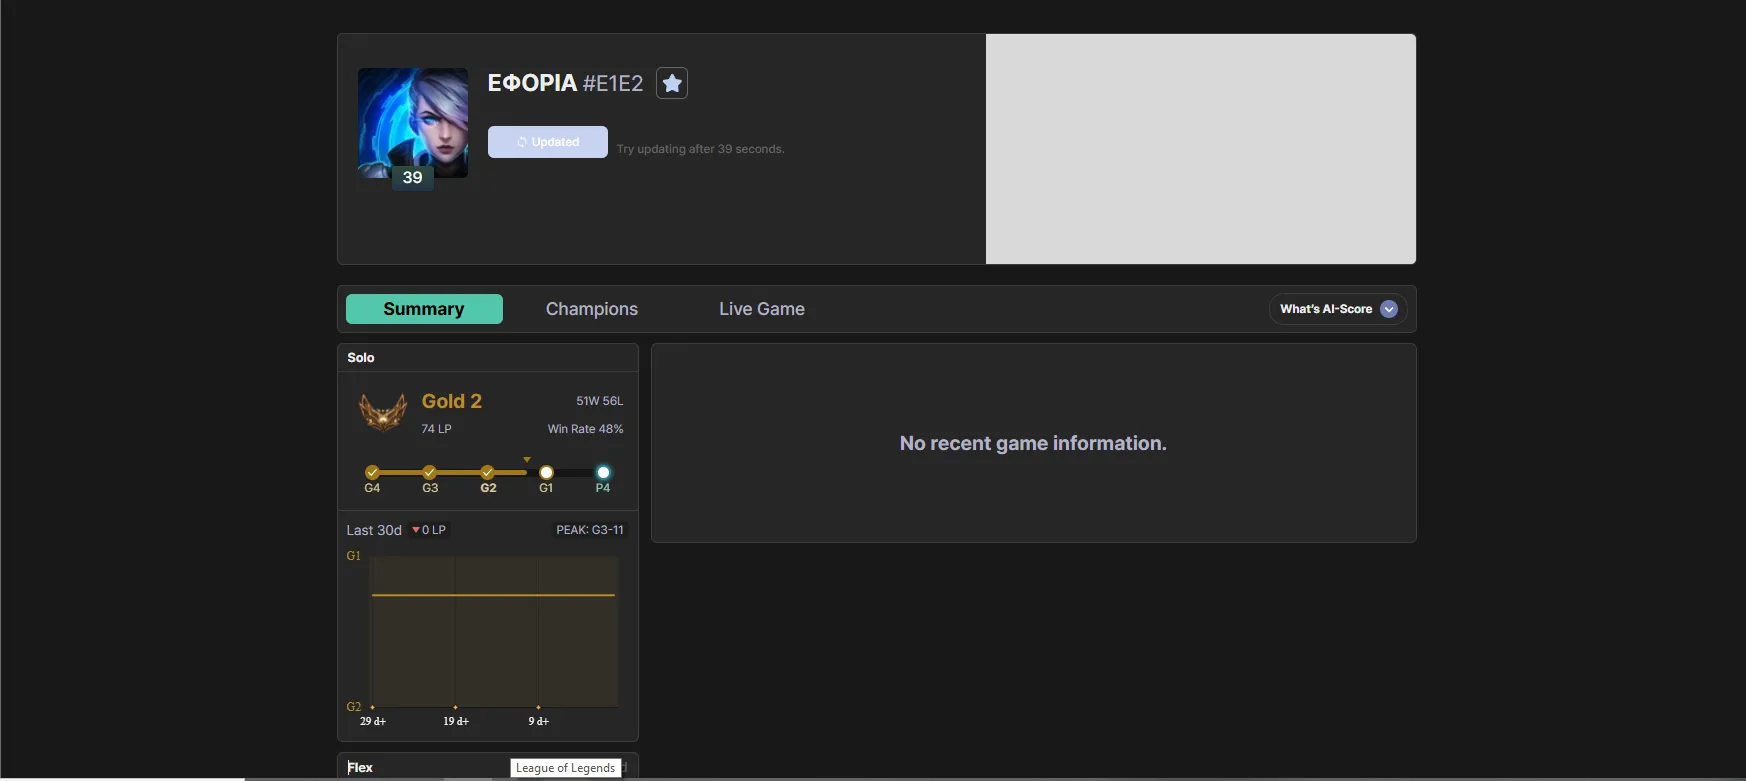1746x781 pixels.
Task: Click the PEAK: G3-11 label
Action: click(x=590, y=530)
